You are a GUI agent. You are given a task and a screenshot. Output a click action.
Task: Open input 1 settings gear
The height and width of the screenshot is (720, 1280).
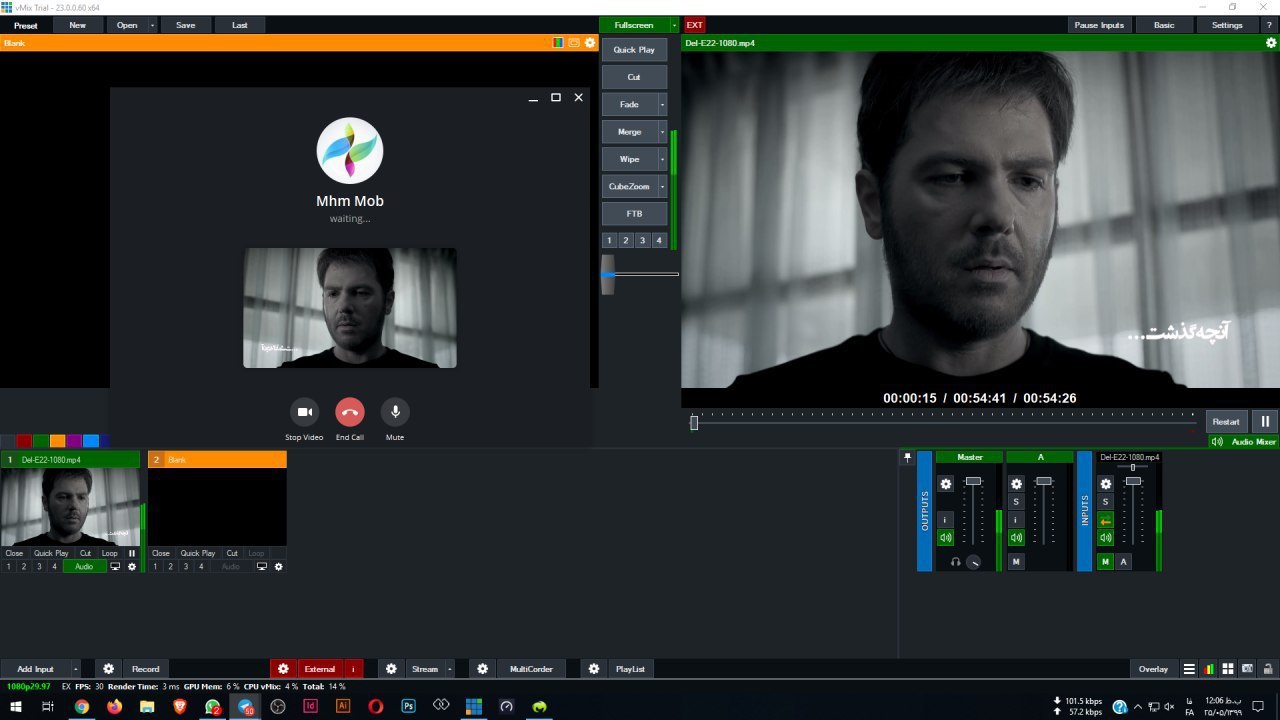[132, 567]
